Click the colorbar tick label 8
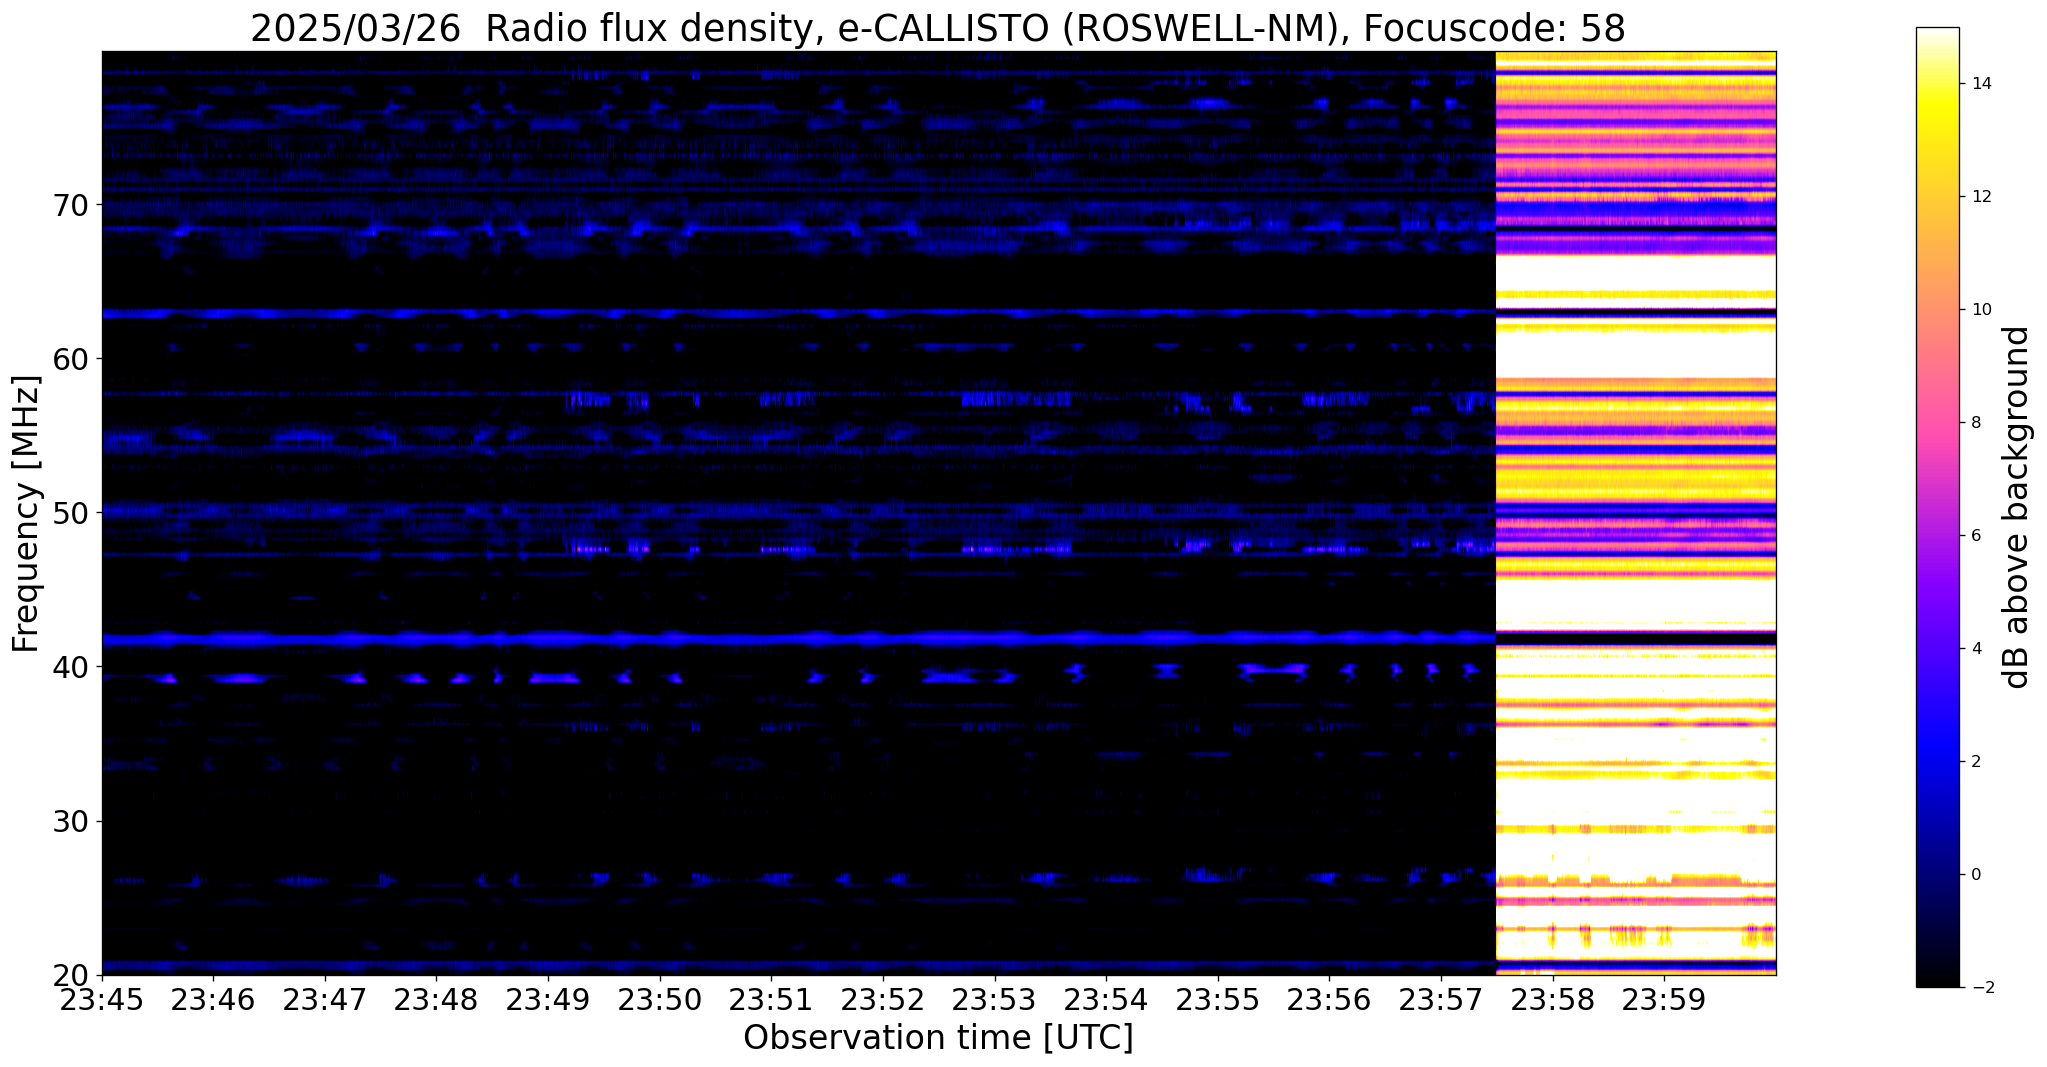This screenshot has width=2047, height=1067. click(1976, 423)
